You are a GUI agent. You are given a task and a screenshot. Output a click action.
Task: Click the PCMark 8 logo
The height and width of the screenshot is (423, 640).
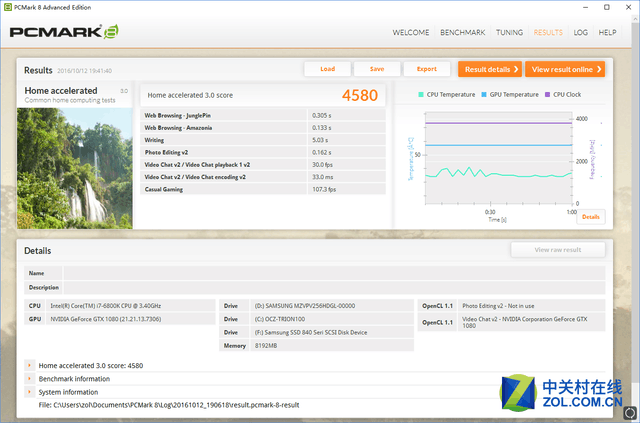[x=64, y=32]
